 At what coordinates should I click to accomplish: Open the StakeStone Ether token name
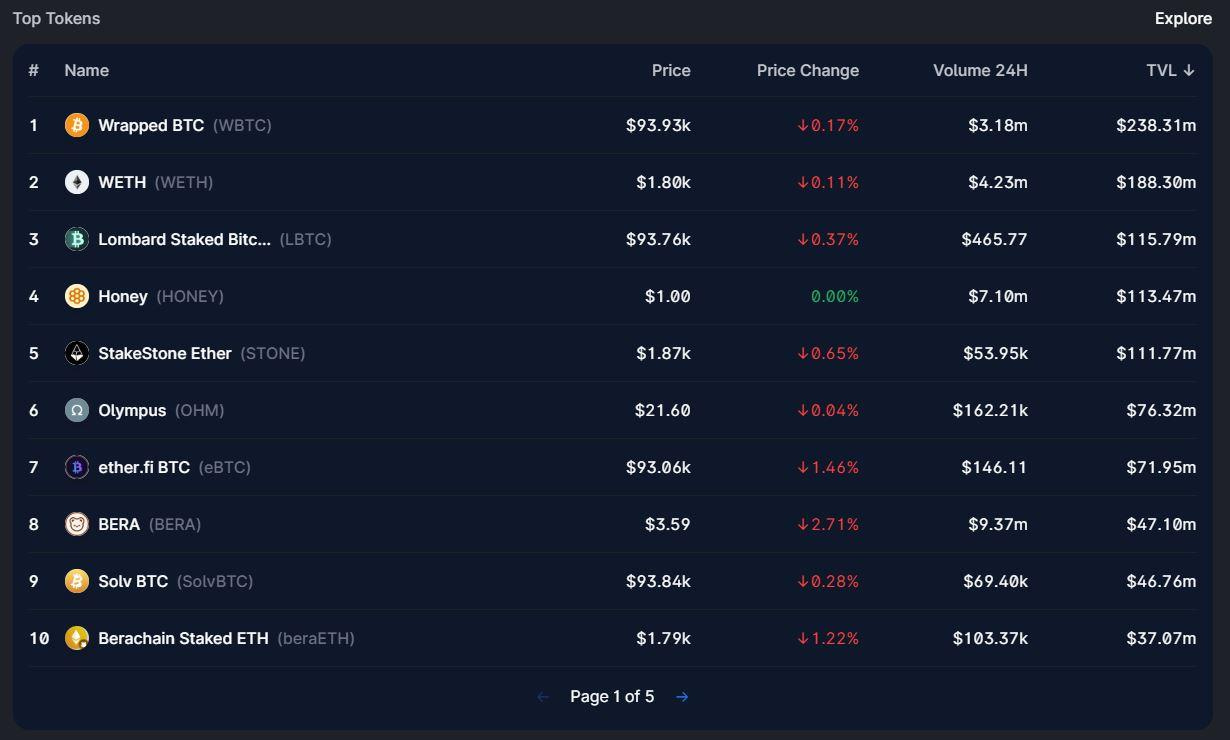[x=165, y=353]
